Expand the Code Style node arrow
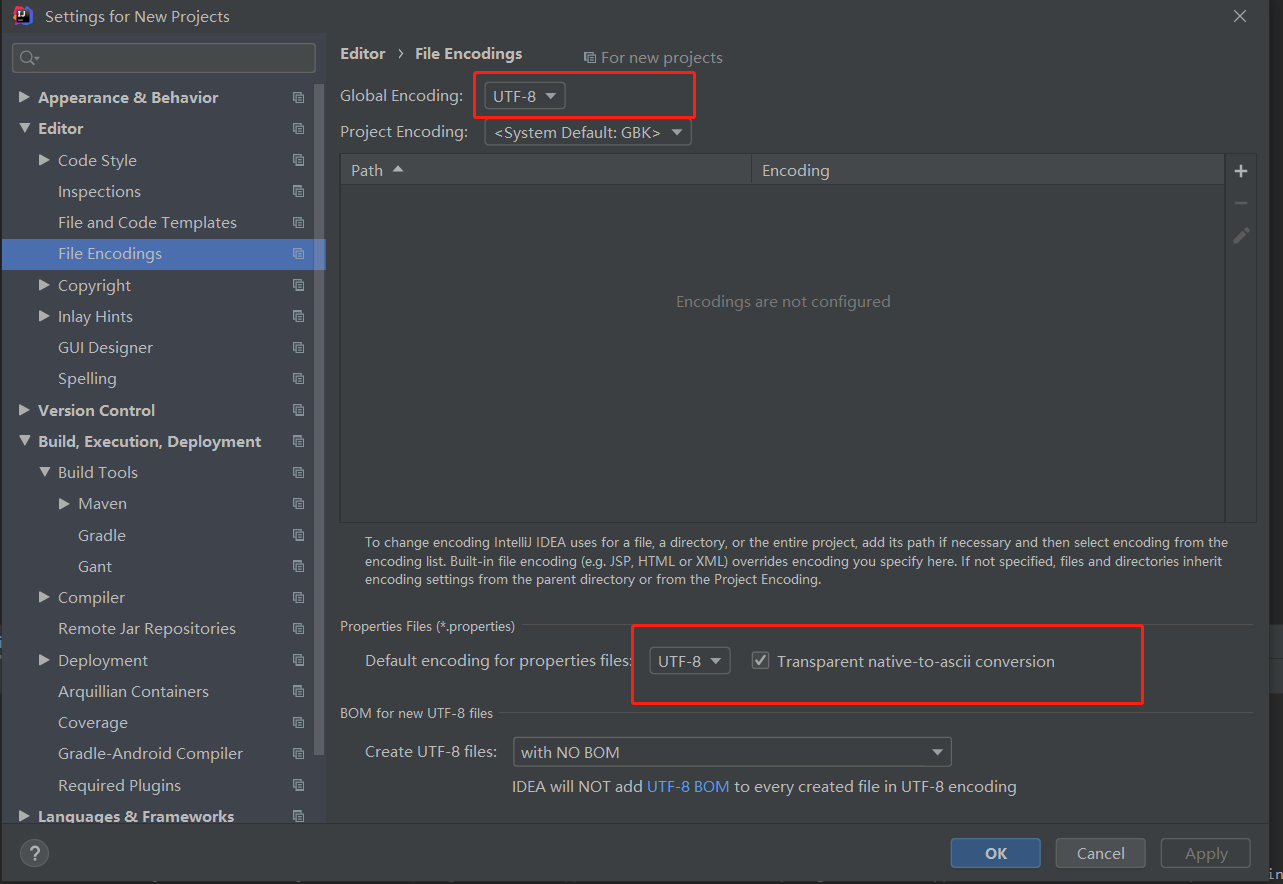This screenshot has width=1283, height=884. click(x=44, y=160)
